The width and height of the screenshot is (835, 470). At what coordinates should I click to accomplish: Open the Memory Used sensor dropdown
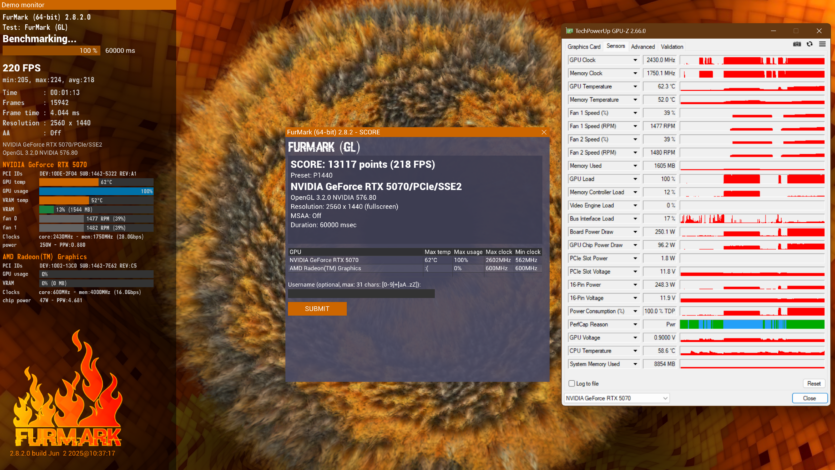(635, 166)
